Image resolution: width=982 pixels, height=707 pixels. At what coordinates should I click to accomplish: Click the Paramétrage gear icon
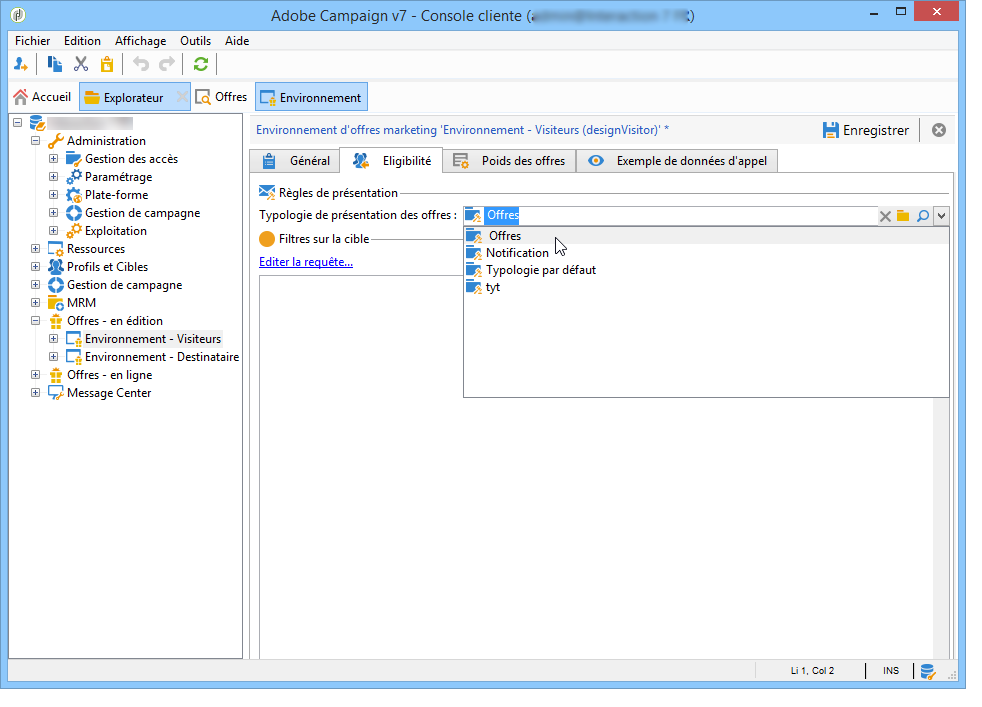click(x=74, y=177)
